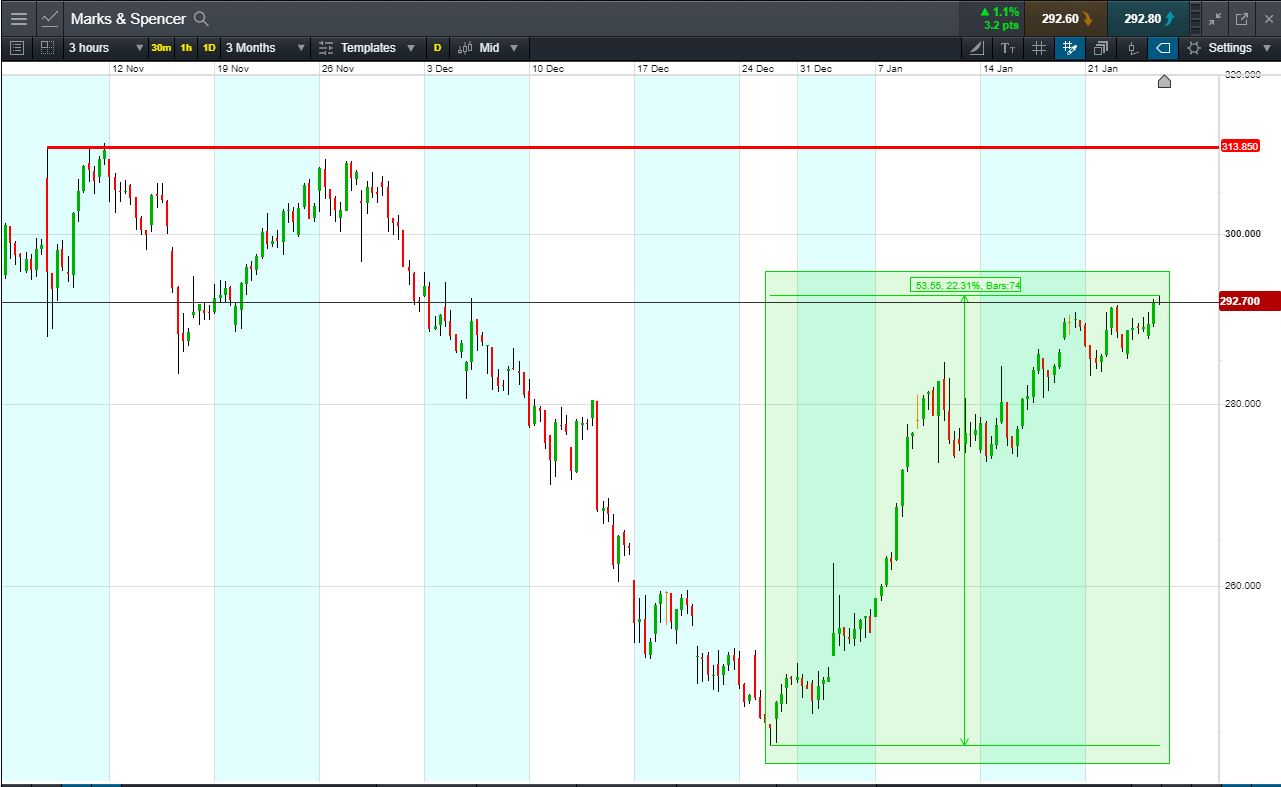Click the 7 Jan date label
1281x787 pixels.
pyautogui.click(x=892, y=68)
